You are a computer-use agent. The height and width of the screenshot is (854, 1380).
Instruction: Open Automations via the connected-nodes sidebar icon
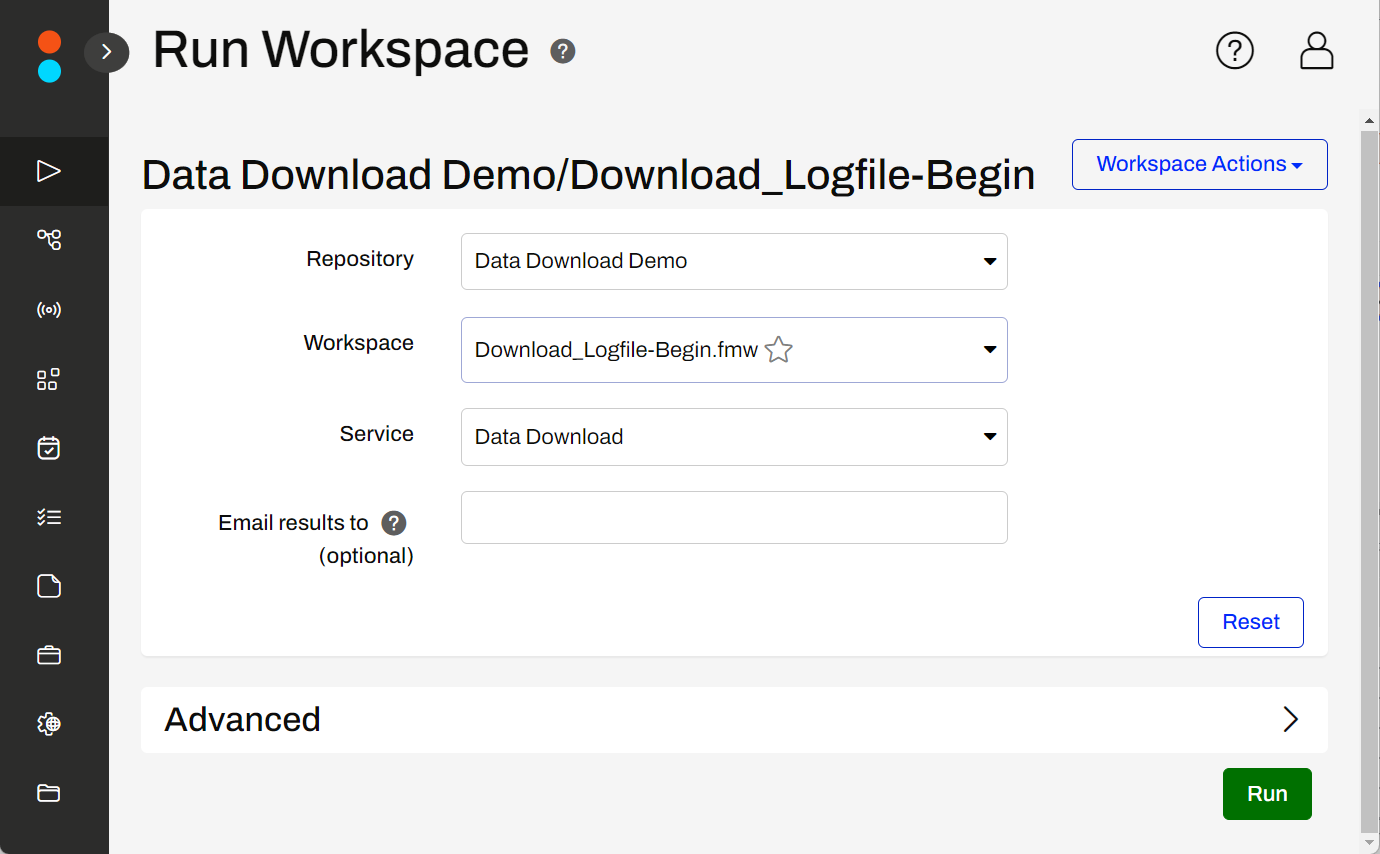[49, 240]
